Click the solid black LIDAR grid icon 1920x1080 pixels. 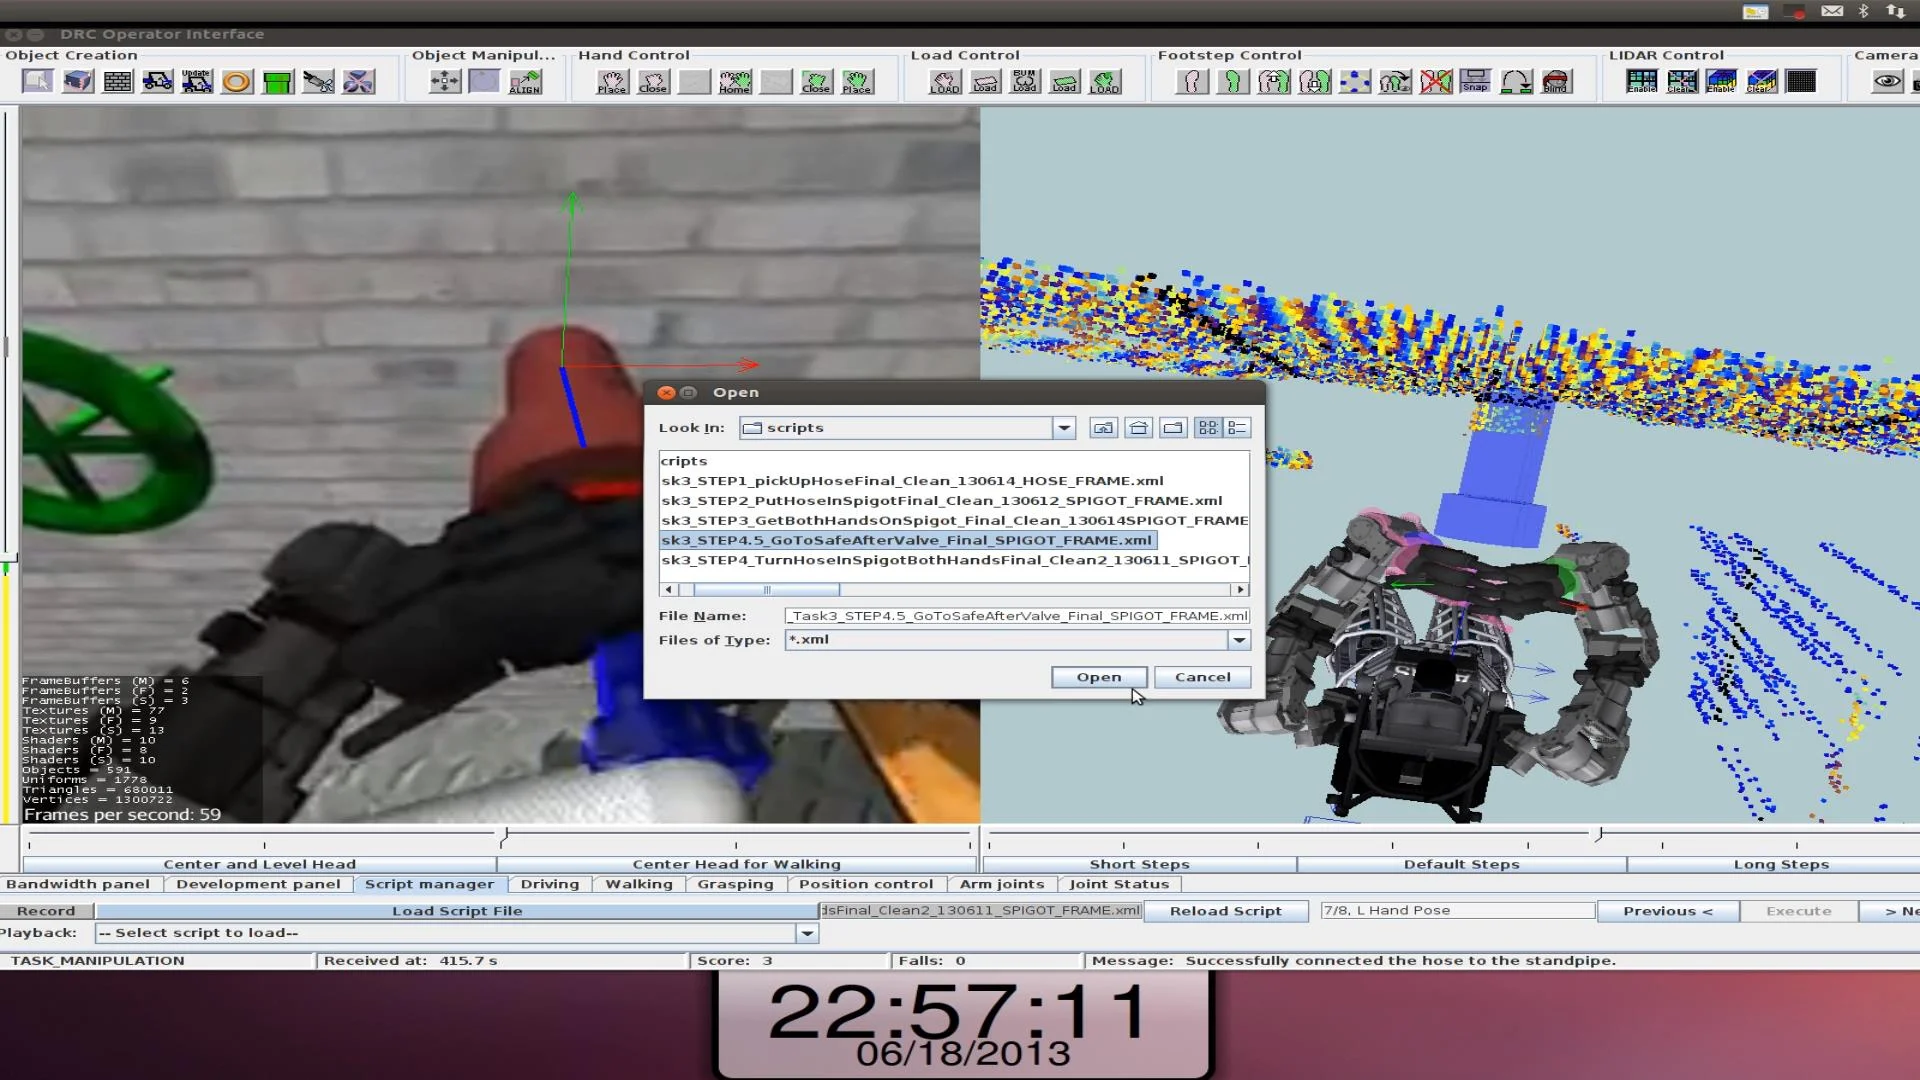coord(1801,82)
